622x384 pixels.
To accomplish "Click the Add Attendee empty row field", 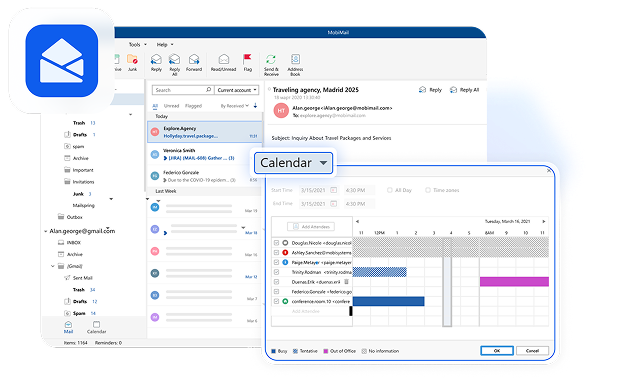I will pyautogui.click(x=311, y=311).
